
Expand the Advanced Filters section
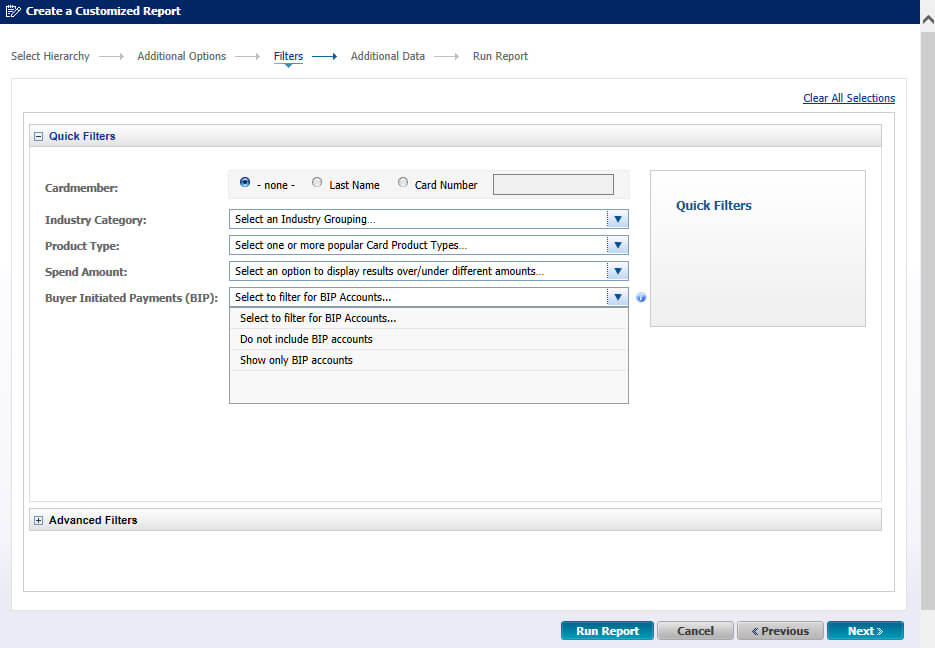point(38,520)
